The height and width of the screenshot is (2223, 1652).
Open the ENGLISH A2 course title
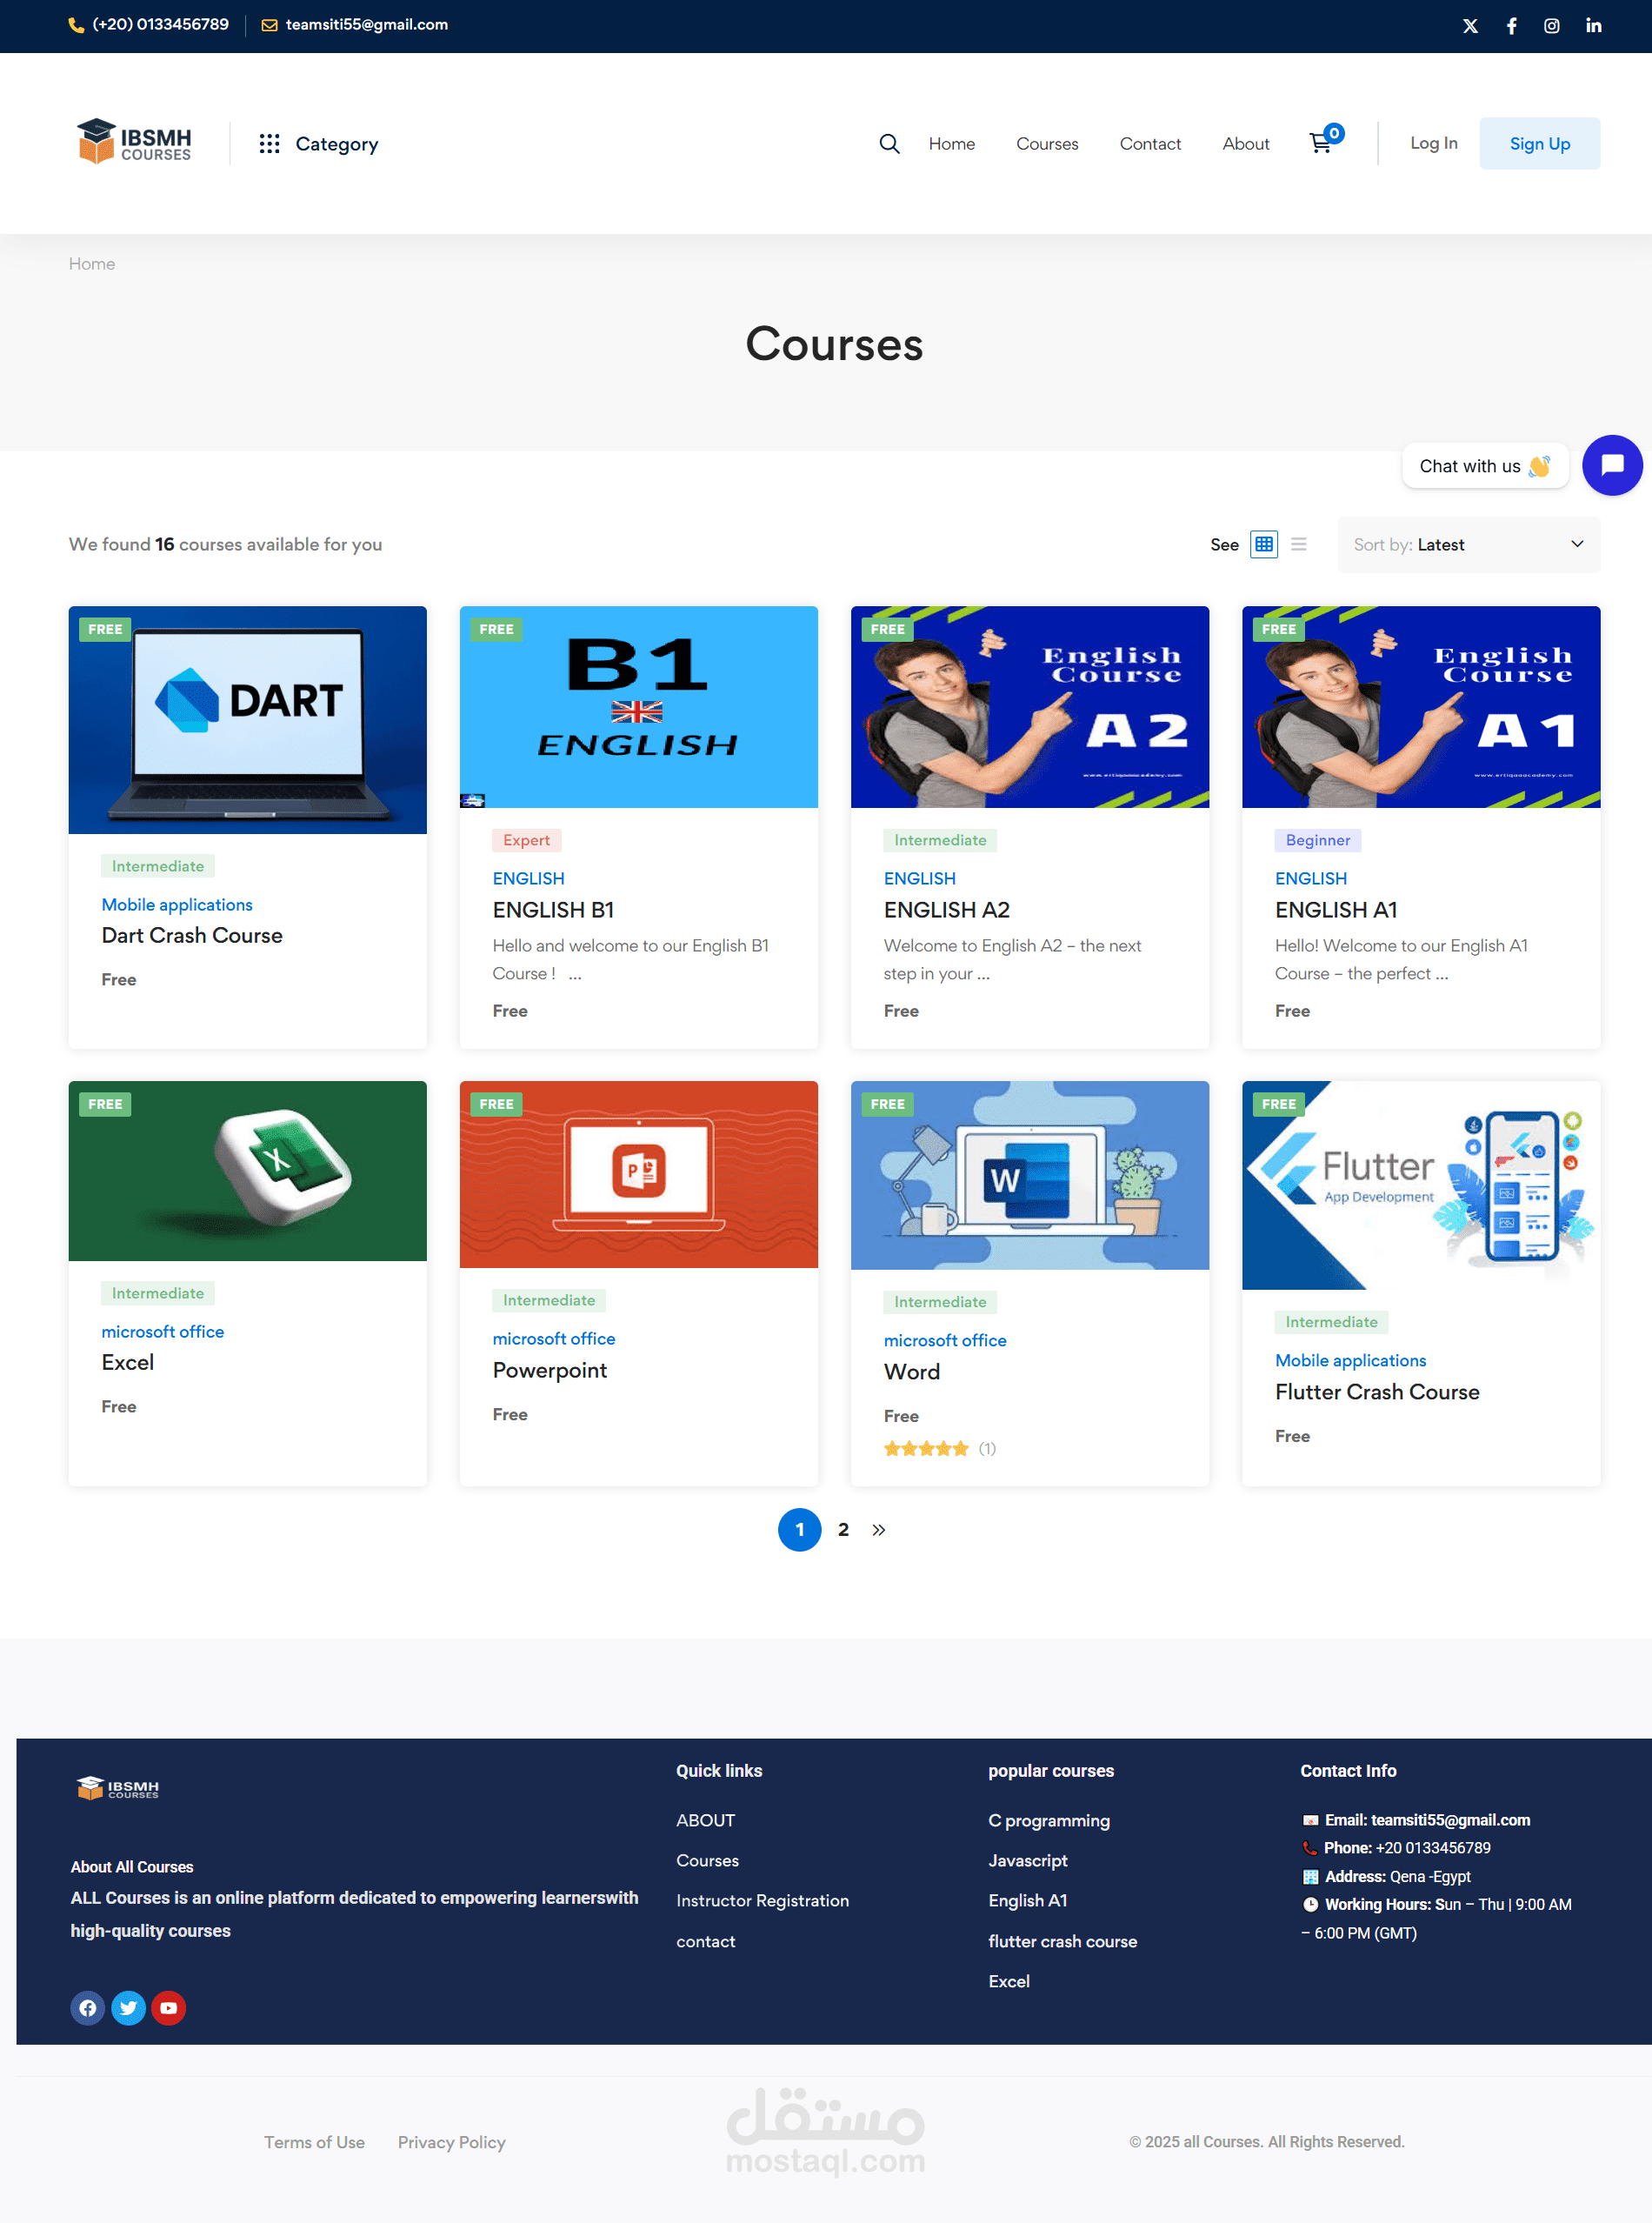[x=947, y=910]
